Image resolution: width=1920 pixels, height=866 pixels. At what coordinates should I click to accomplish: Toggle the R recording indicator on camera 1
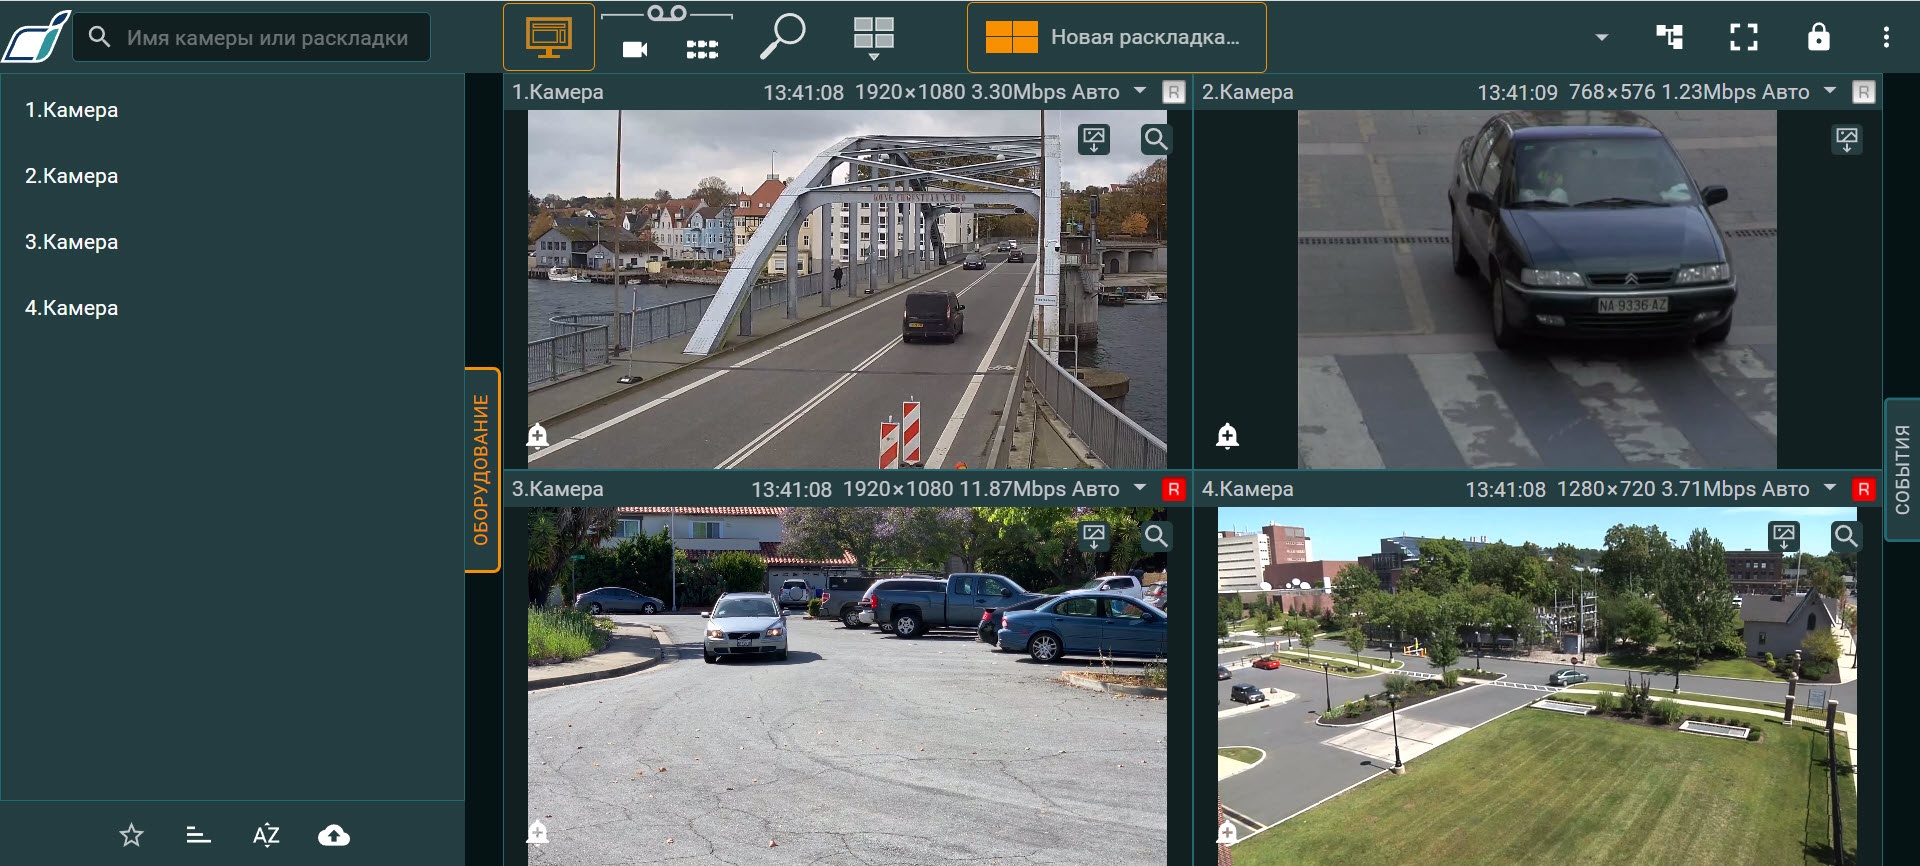click(x=1173, y=92)
